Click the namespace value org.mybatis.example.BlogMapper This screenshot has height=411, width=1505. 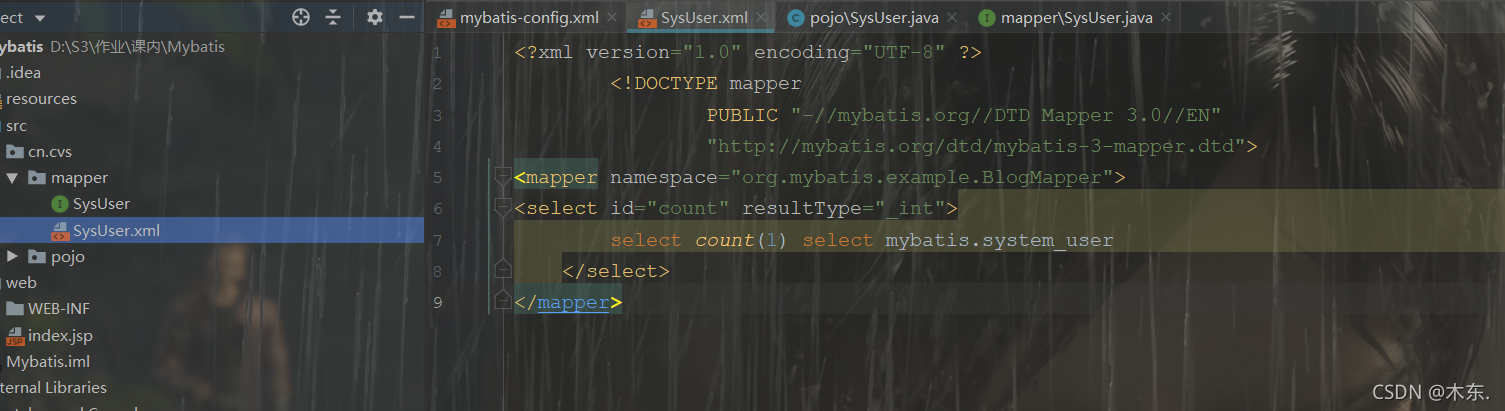click(922, 178)
